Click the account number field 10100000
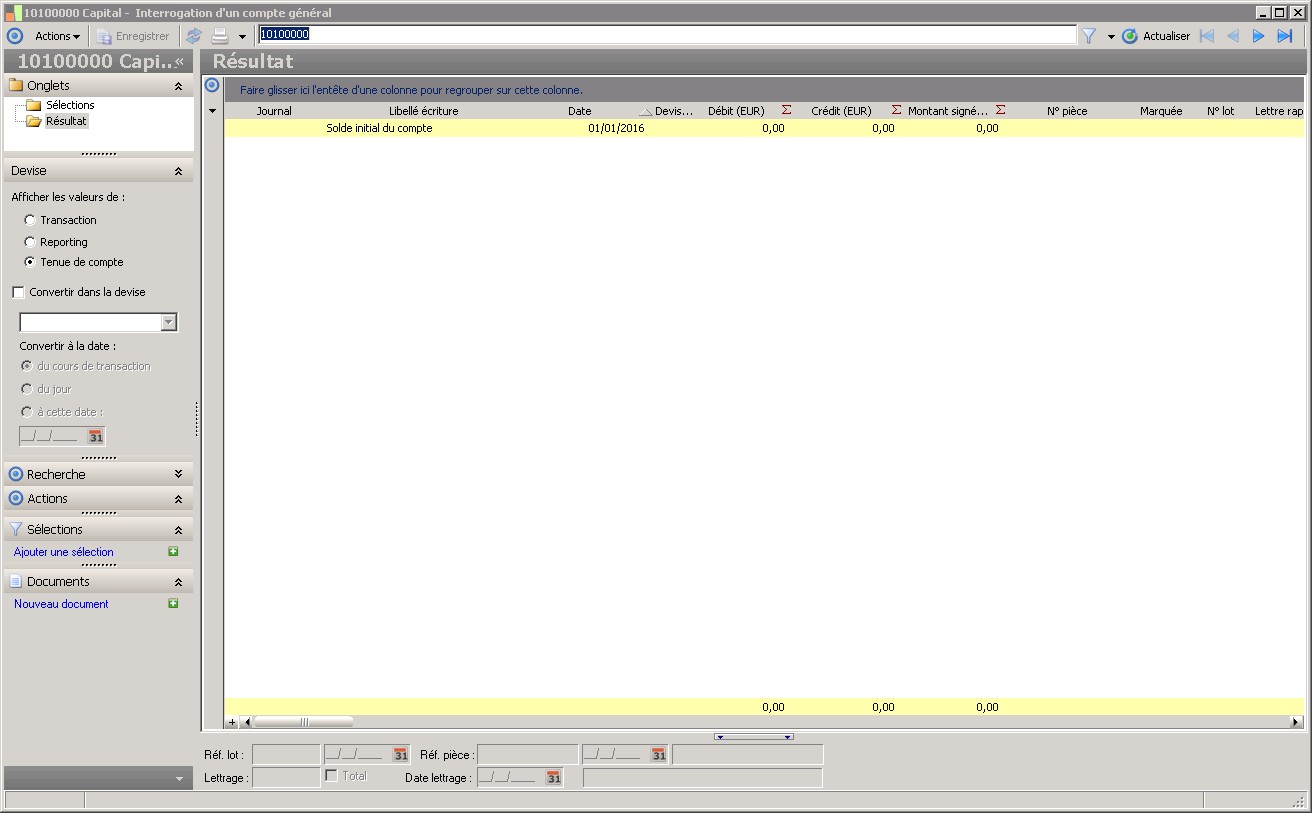Image resolution: width=1312 pixels, height=813 pixels. pyautogui.click(x=667, y=34)
